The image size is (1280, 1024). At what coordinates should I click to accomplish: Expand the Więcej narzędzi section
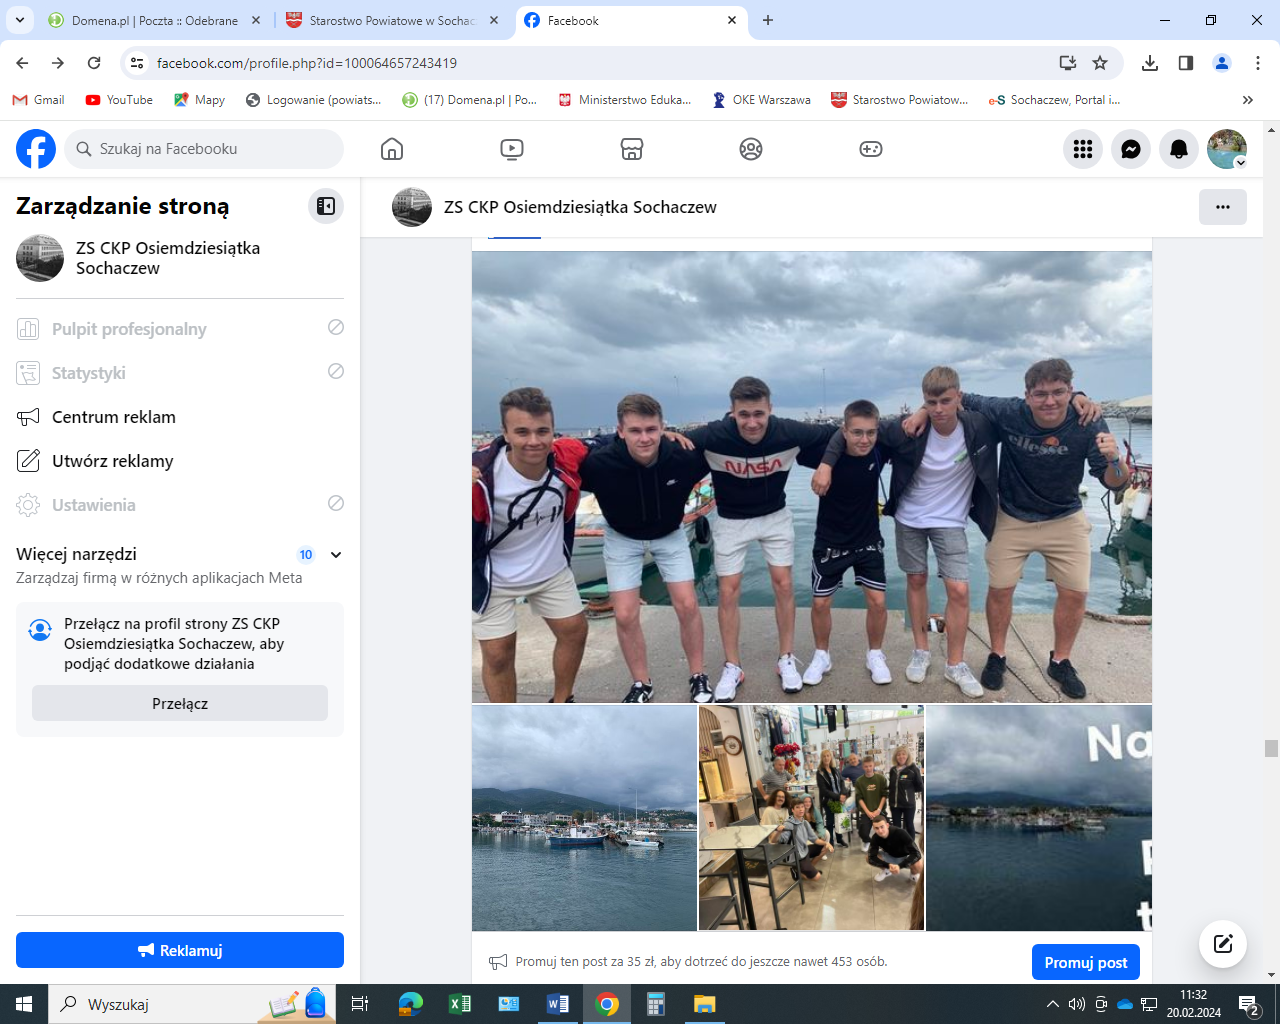(x=336, y=555)
